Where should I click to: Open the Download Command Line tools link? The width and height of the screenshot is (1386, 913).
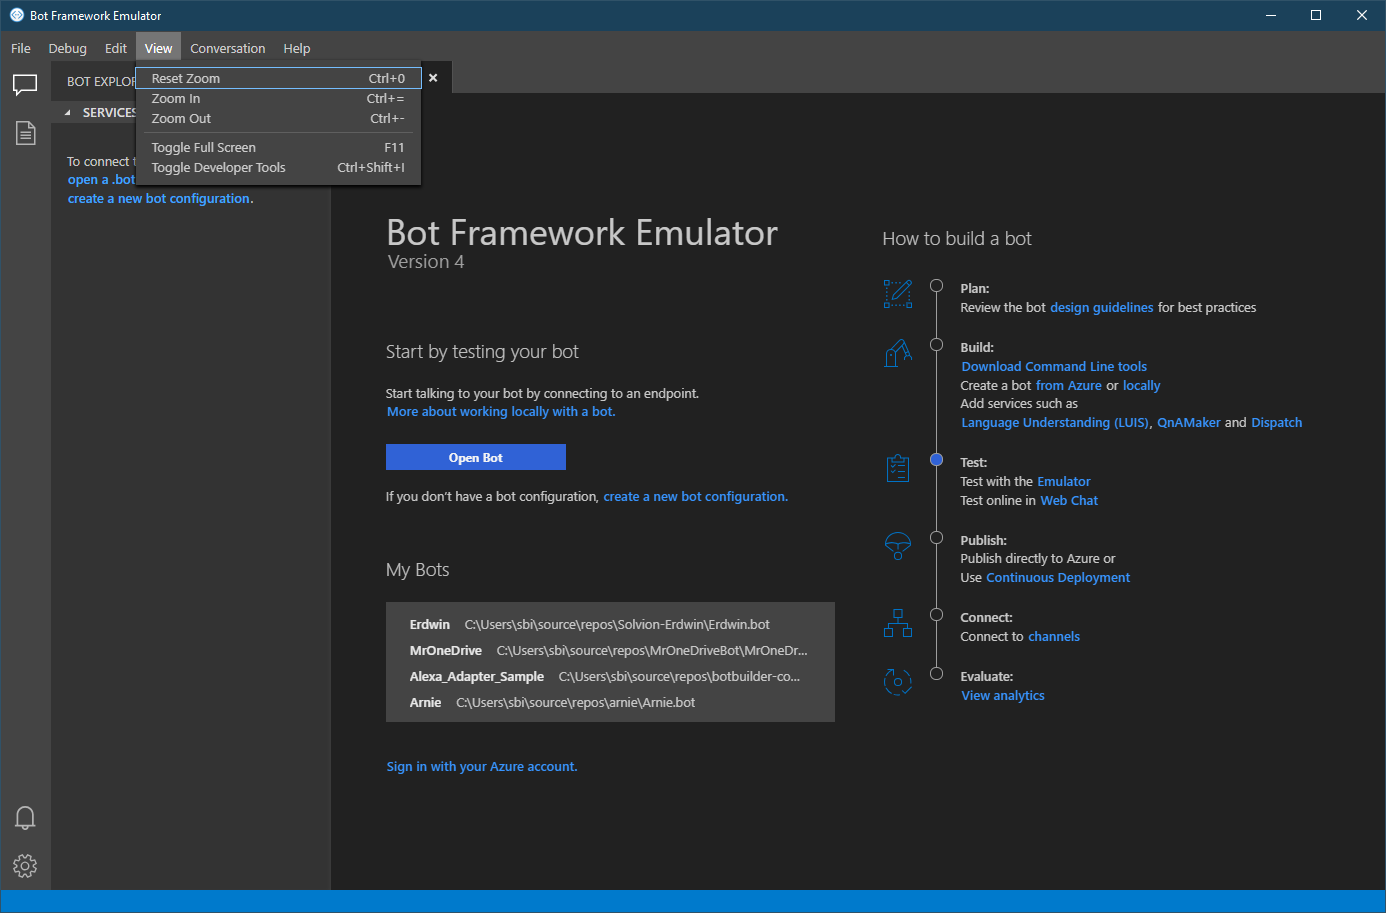click(x=1053, y=366)
